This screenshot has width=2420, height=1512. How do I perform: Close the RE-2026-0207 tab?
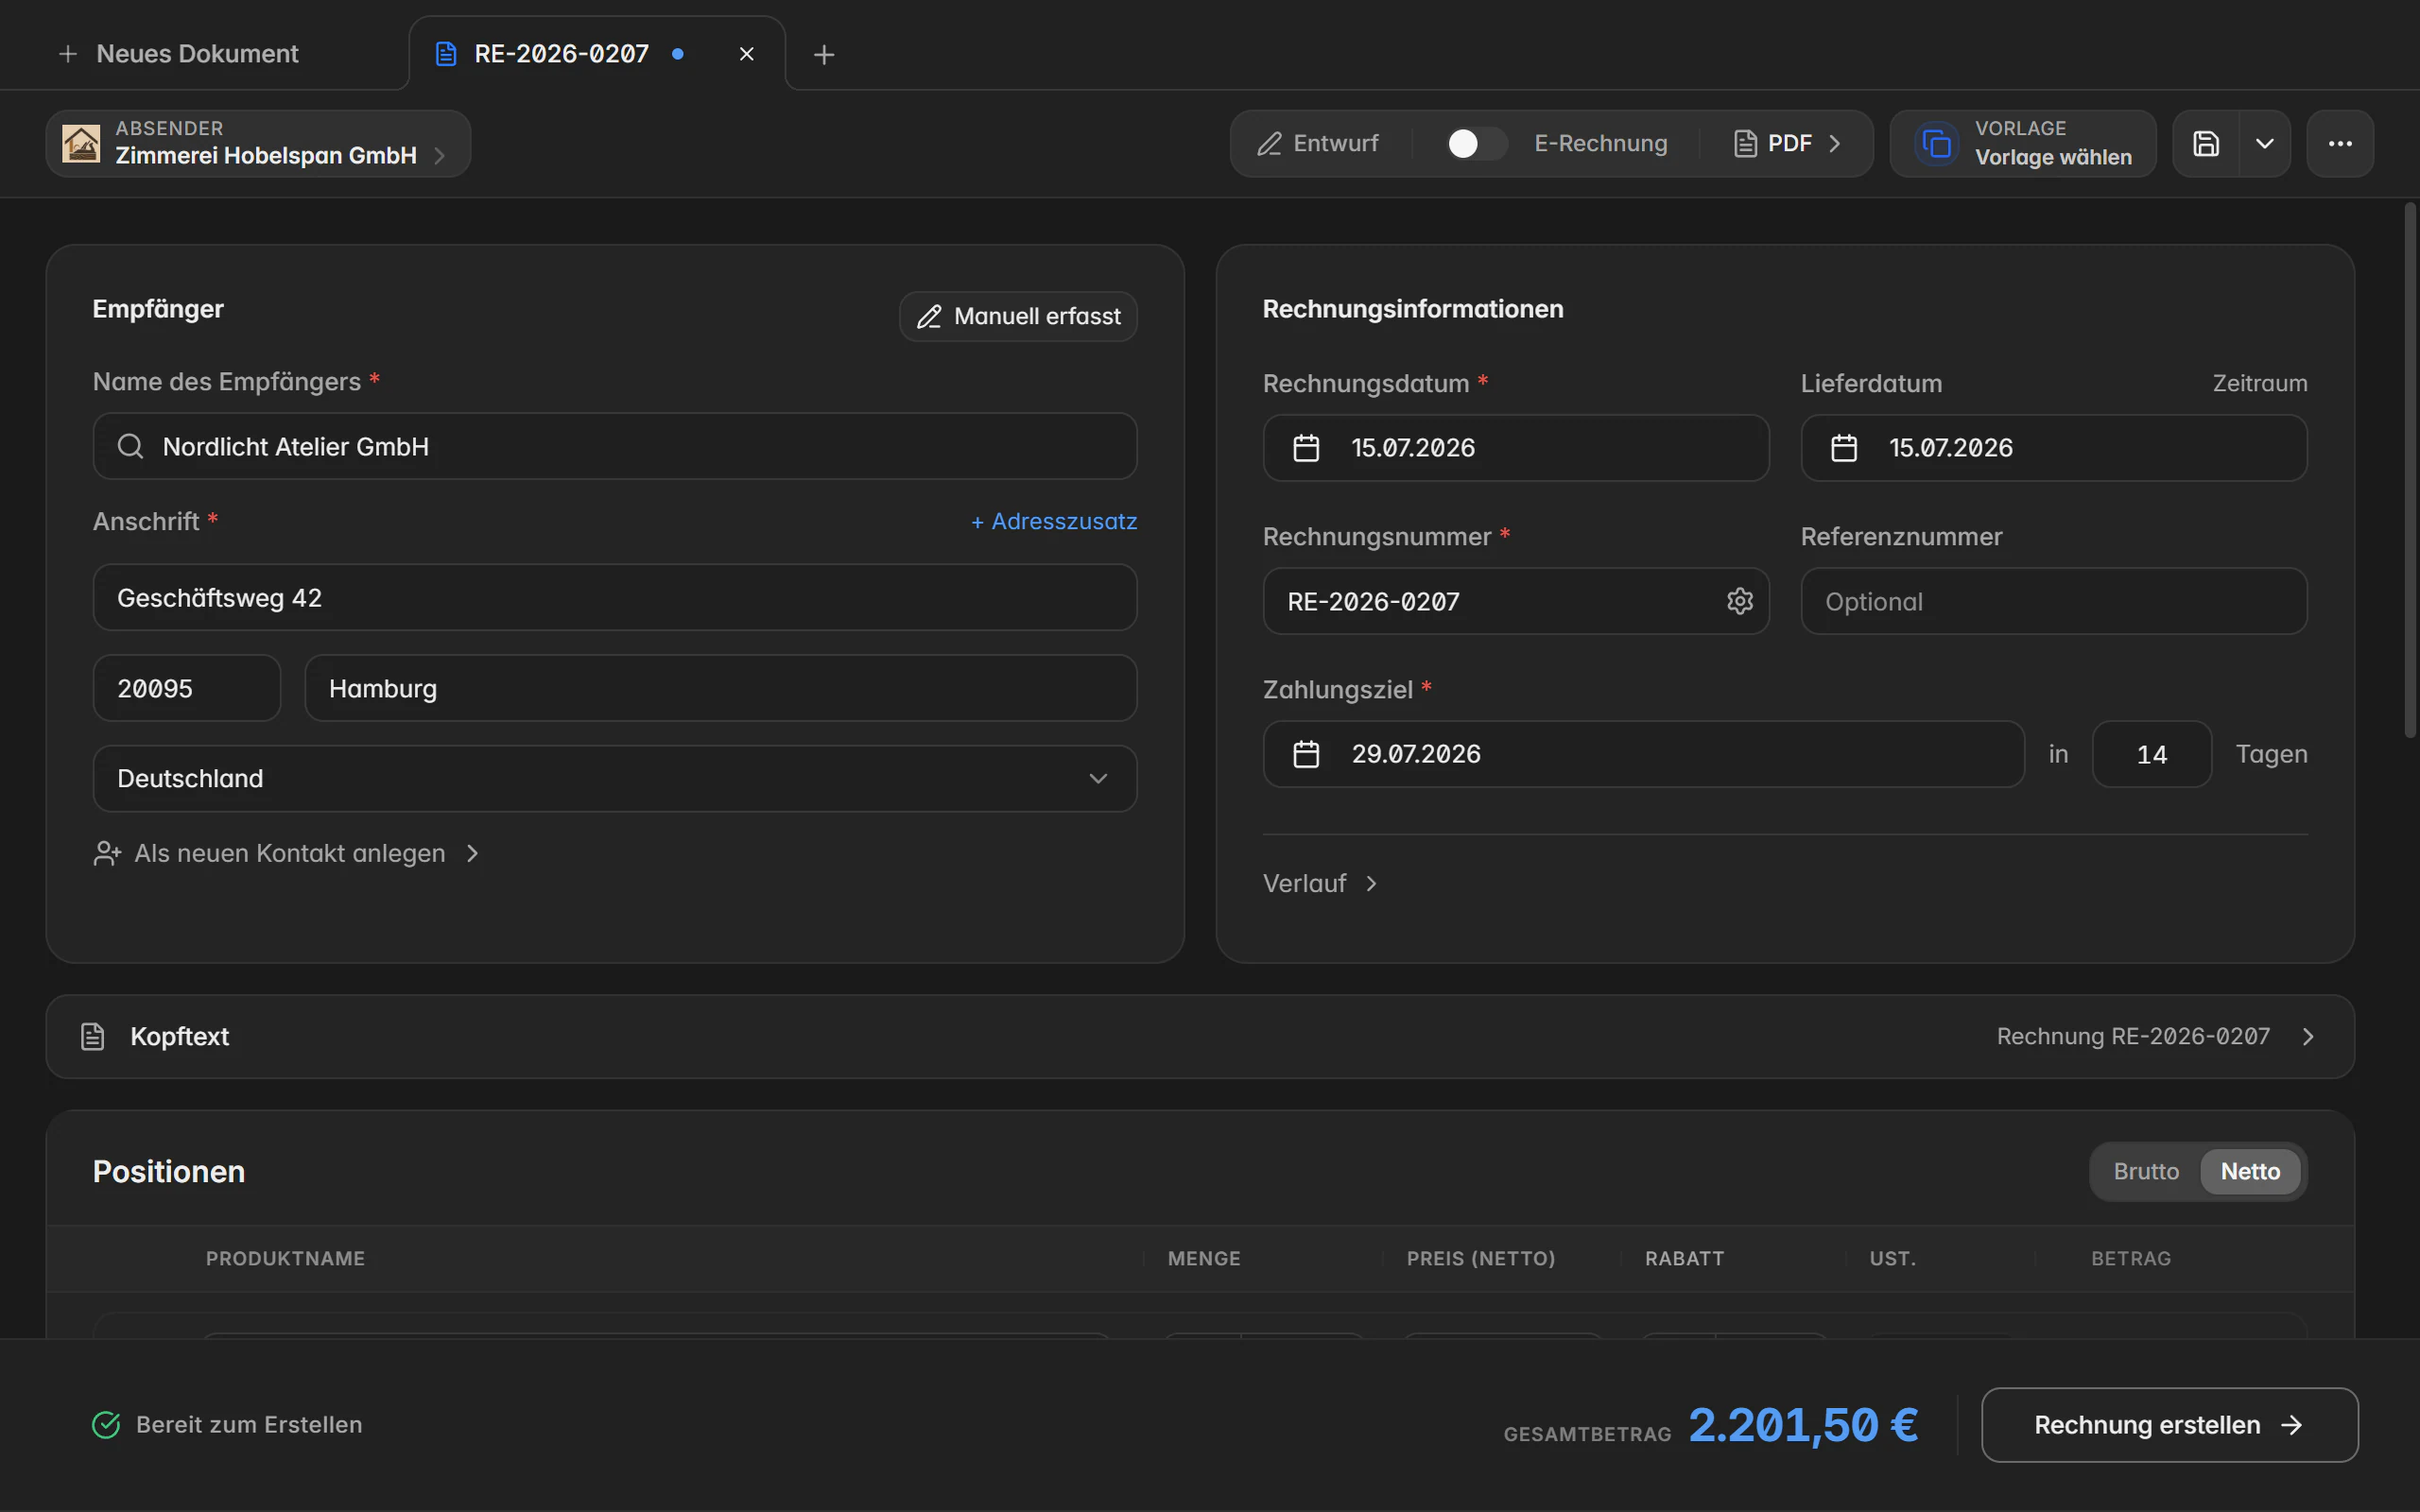(x=747, y=54)
